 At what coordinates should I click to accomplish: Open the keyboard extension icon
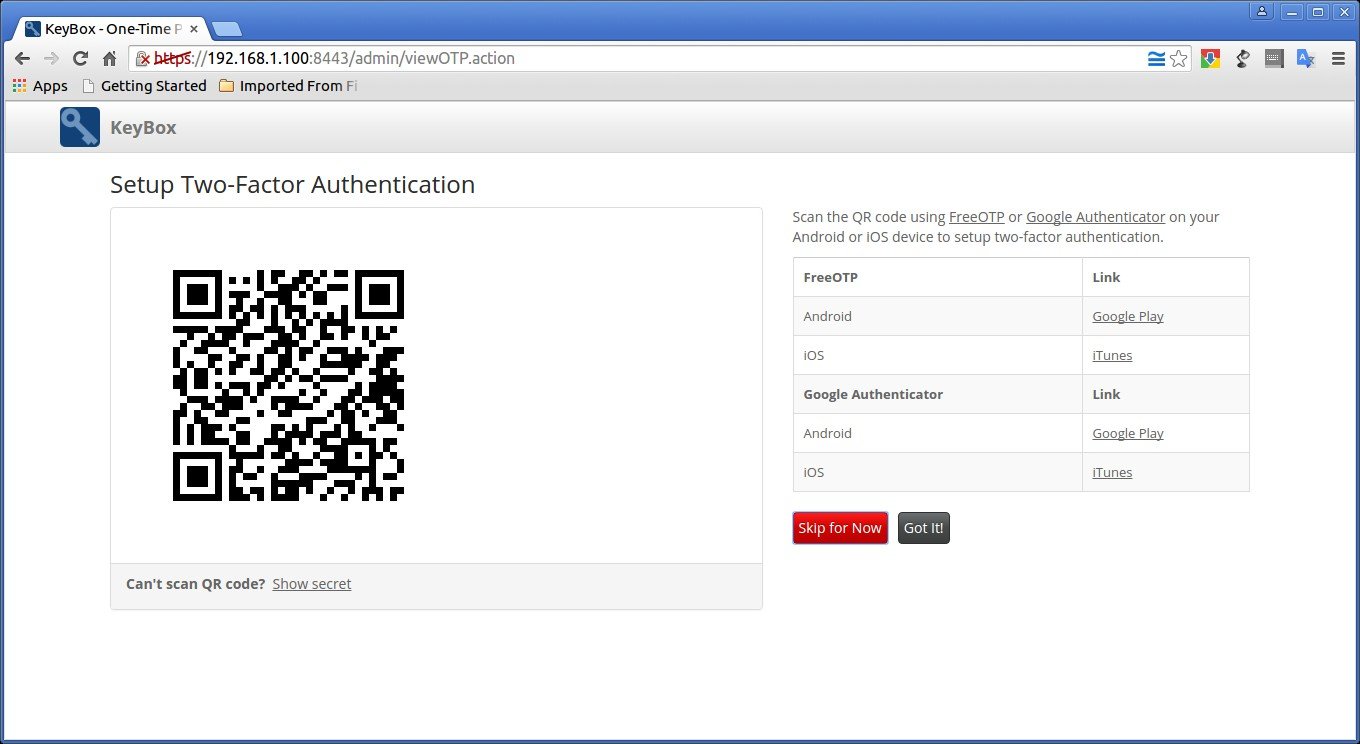point(1274,59)
